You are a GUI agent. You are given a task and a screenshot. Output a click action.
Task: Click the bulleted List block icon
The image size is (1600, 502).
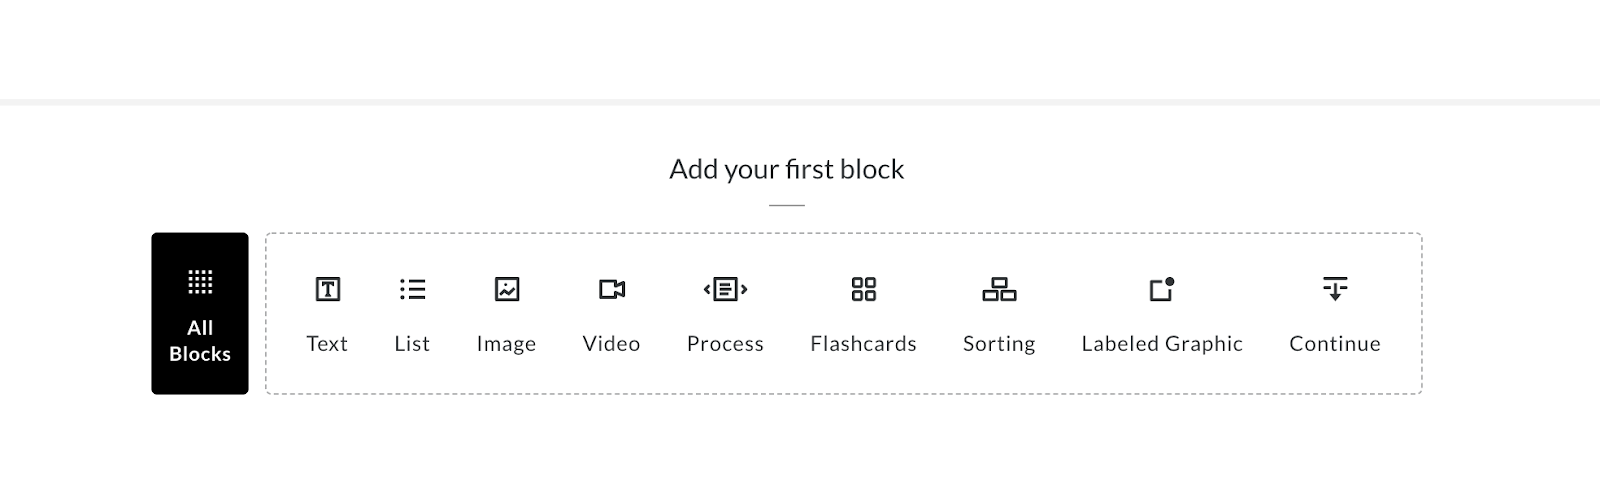pos(412,289)
